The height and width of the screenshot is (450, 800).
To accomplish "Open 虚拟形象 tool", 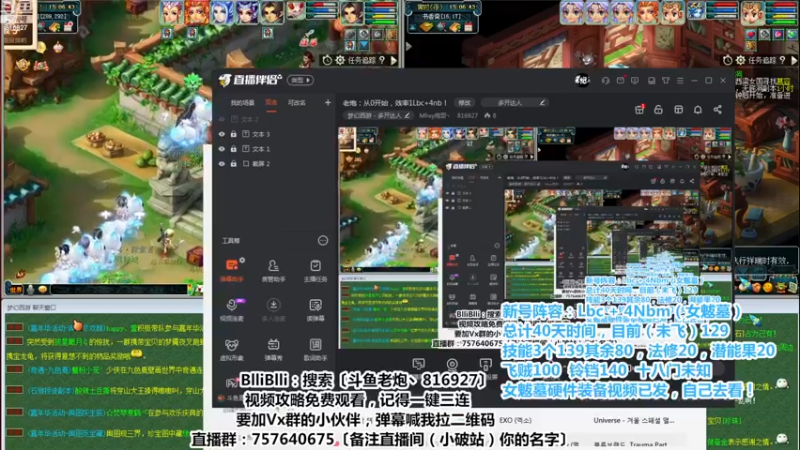I will [x=231, y=348].
